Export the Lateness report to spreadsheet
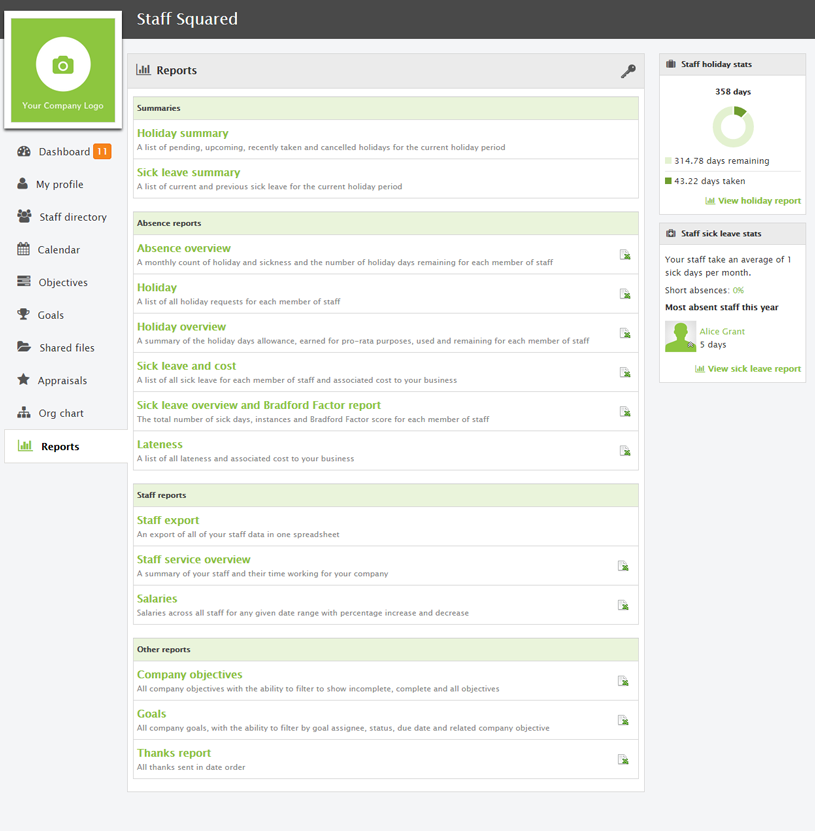This screenshot has width=815, height=831. (624, 450)
